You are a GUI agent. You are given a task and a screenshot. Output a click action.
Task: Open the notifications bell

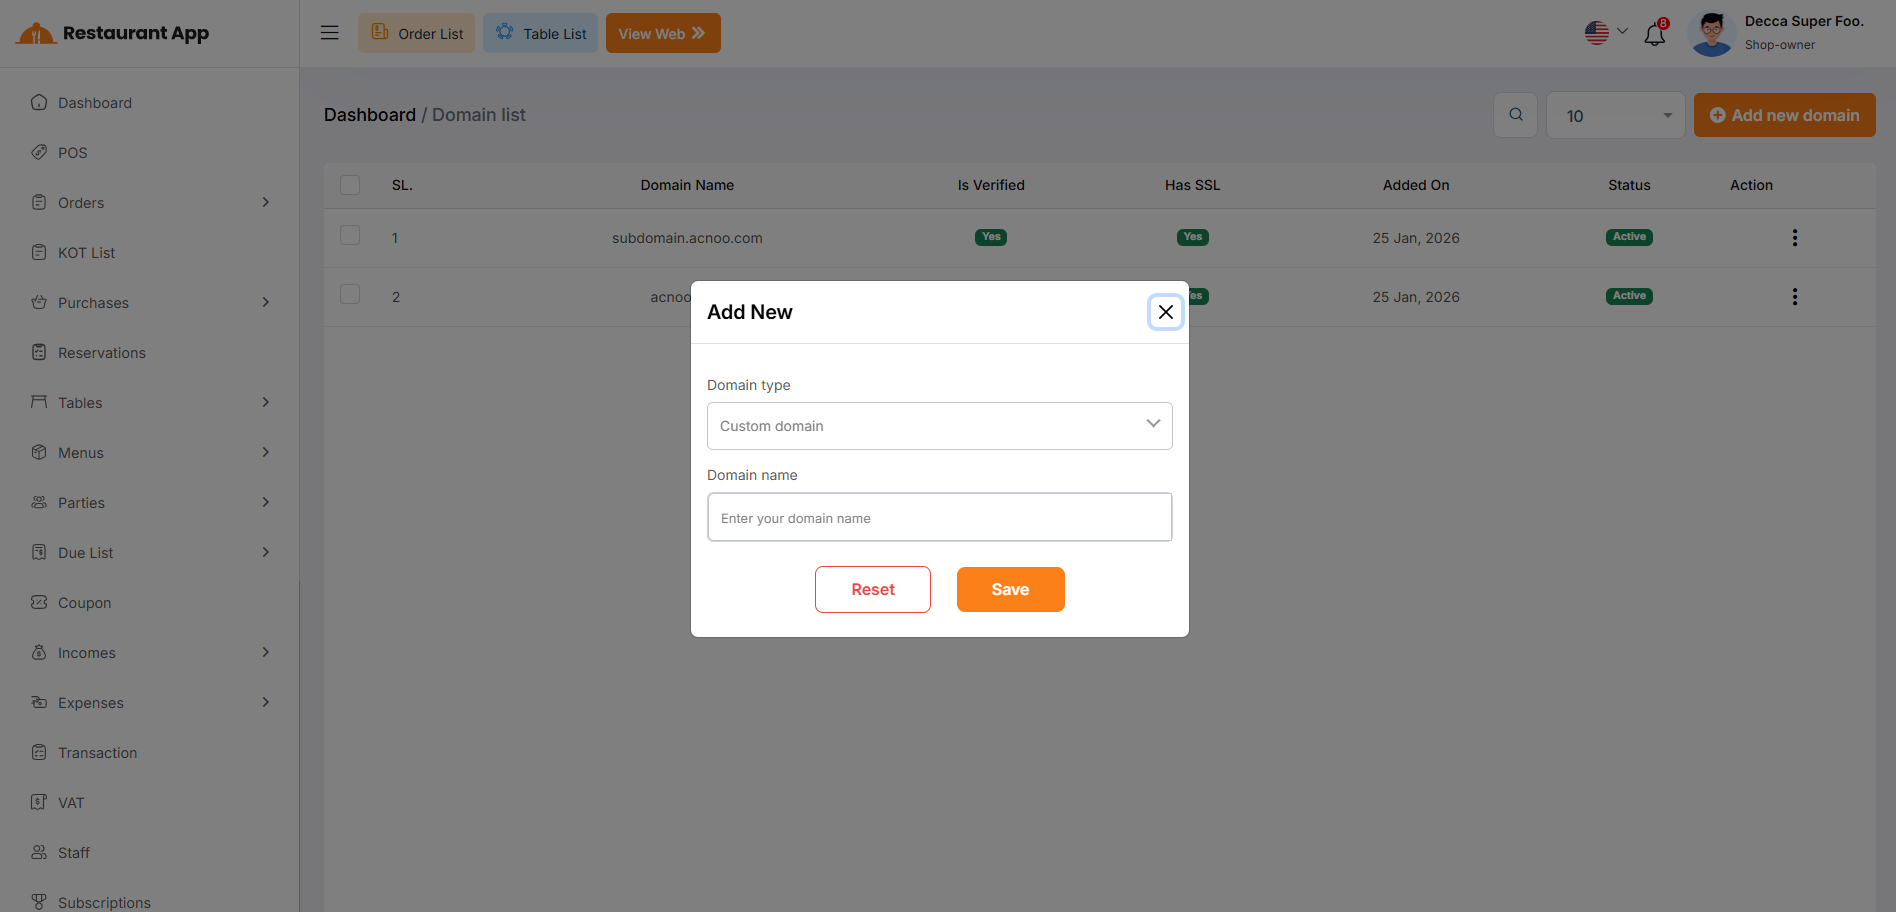(x=1655, y=34)
